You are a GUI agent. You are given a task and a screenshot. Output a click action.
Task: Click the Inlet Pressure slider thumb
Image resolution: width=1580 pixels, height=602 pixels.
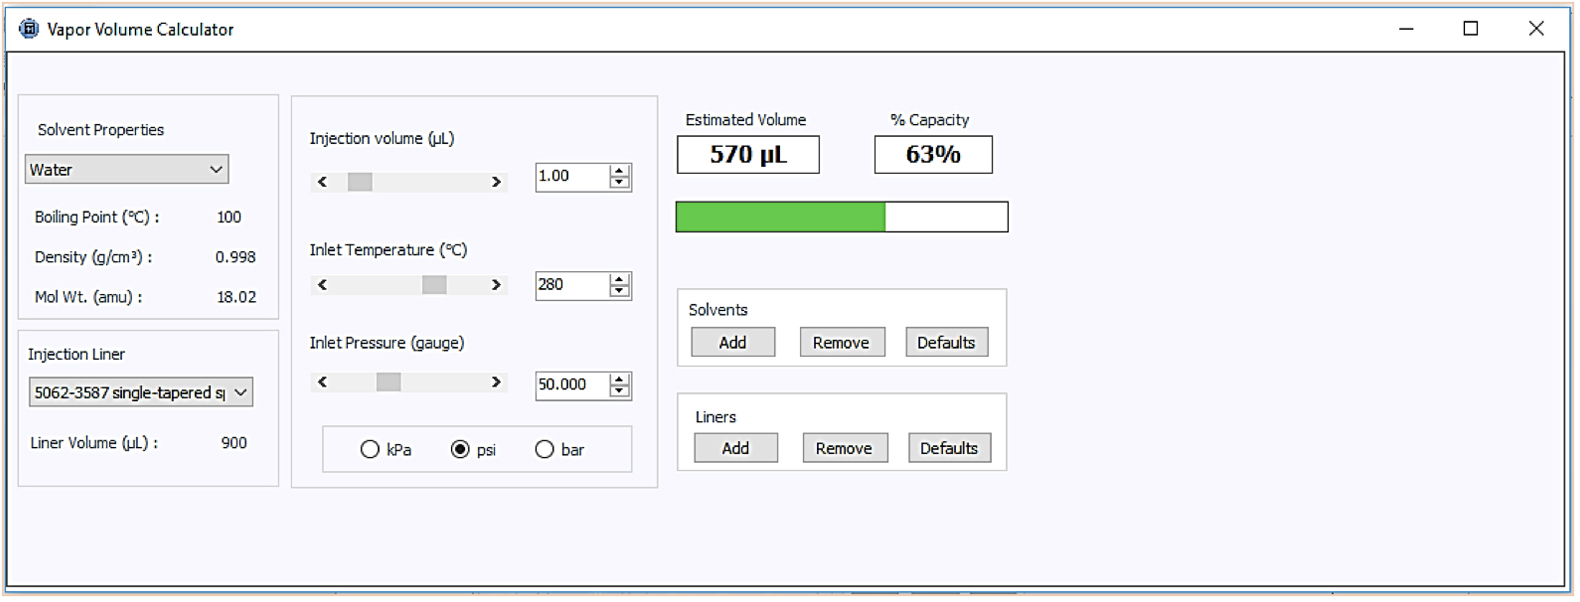tap(388, 382)
